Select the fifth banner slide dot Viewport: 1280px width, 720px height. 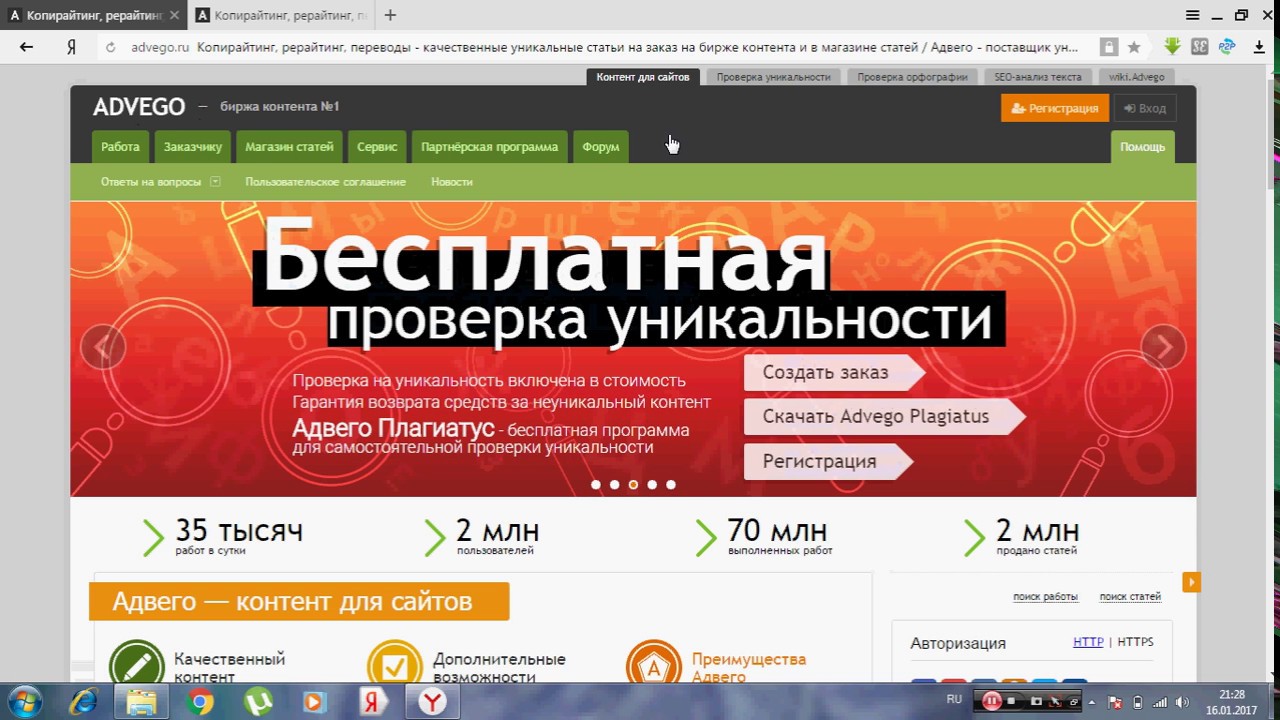coord(671,485)
